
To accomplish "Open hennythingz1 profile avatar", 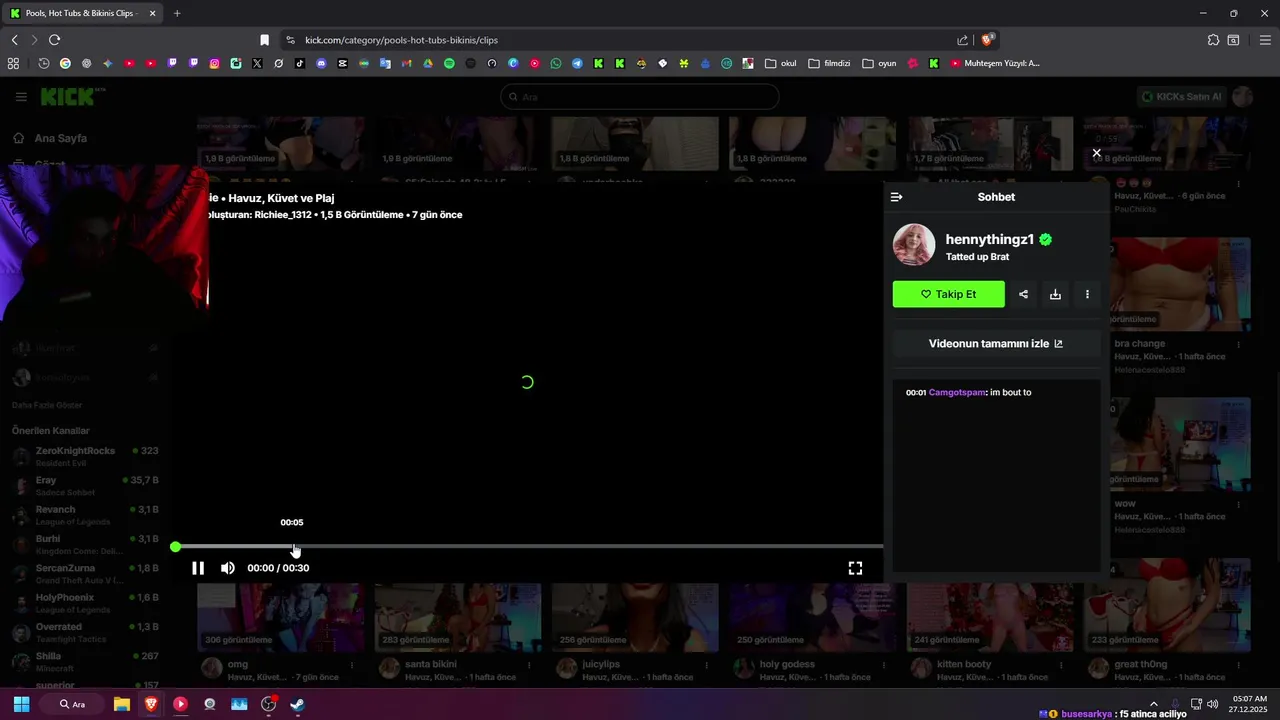I will point(914,245).
